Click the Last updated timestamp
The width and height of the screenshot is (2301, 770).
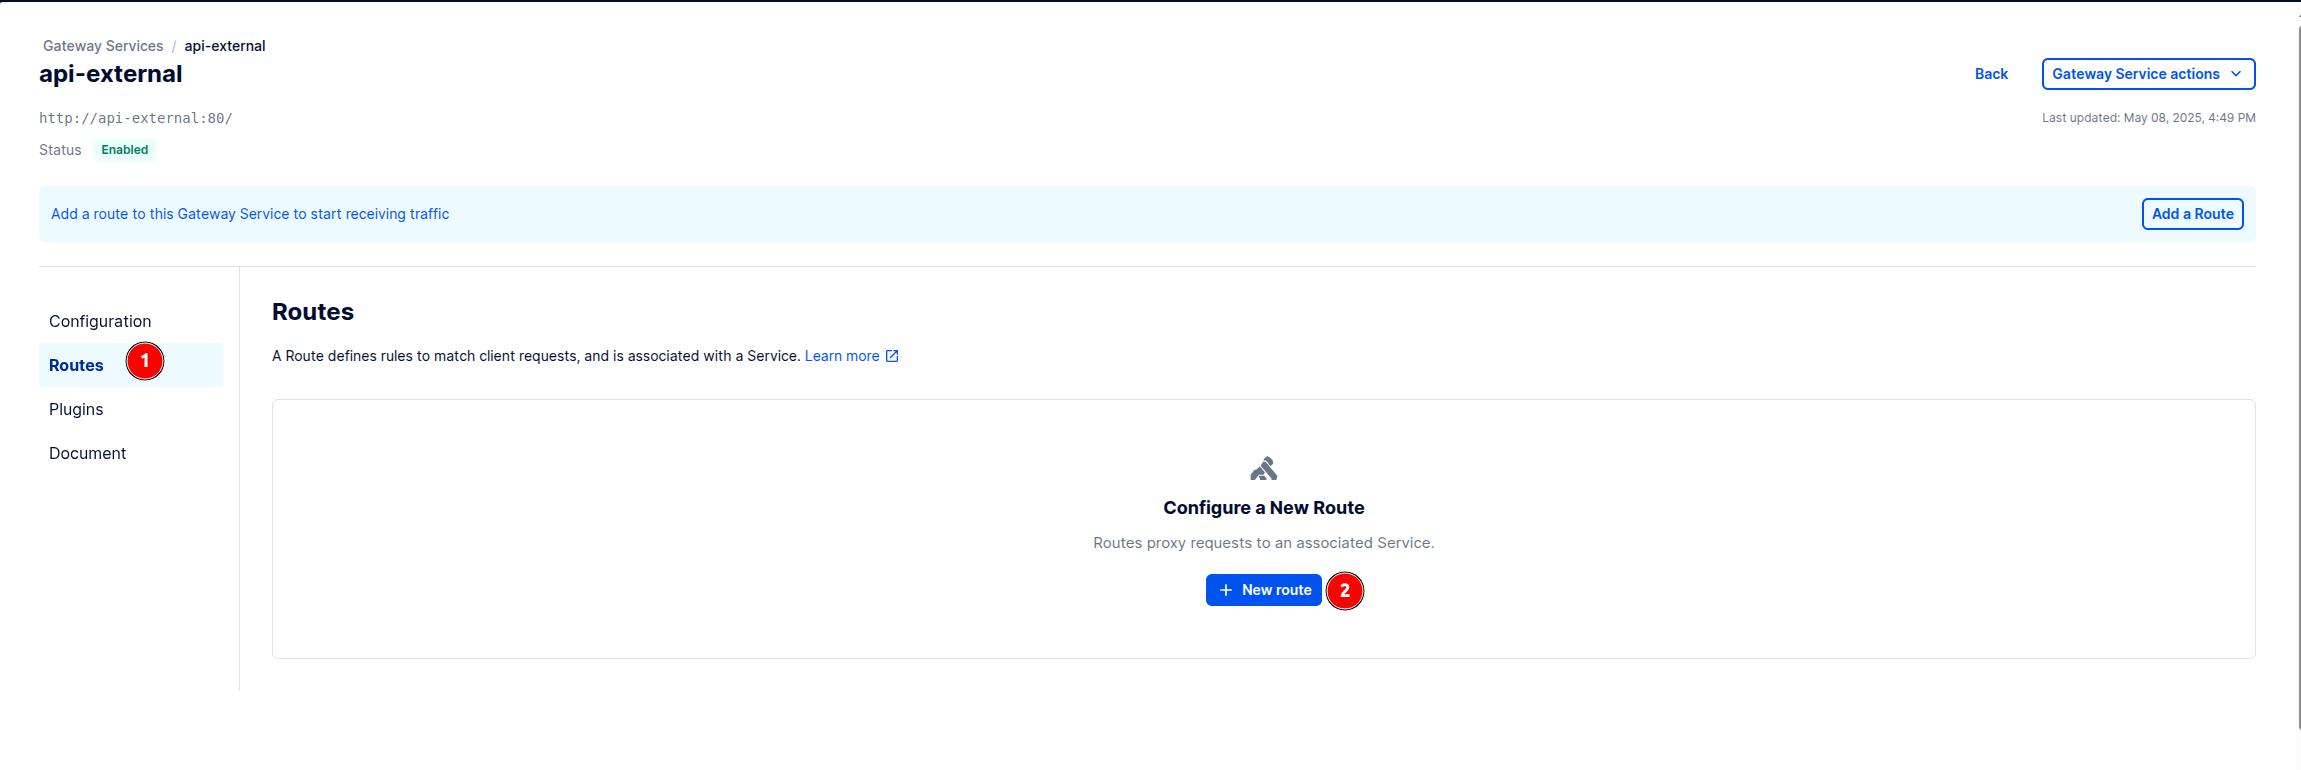click(2148, 118)
